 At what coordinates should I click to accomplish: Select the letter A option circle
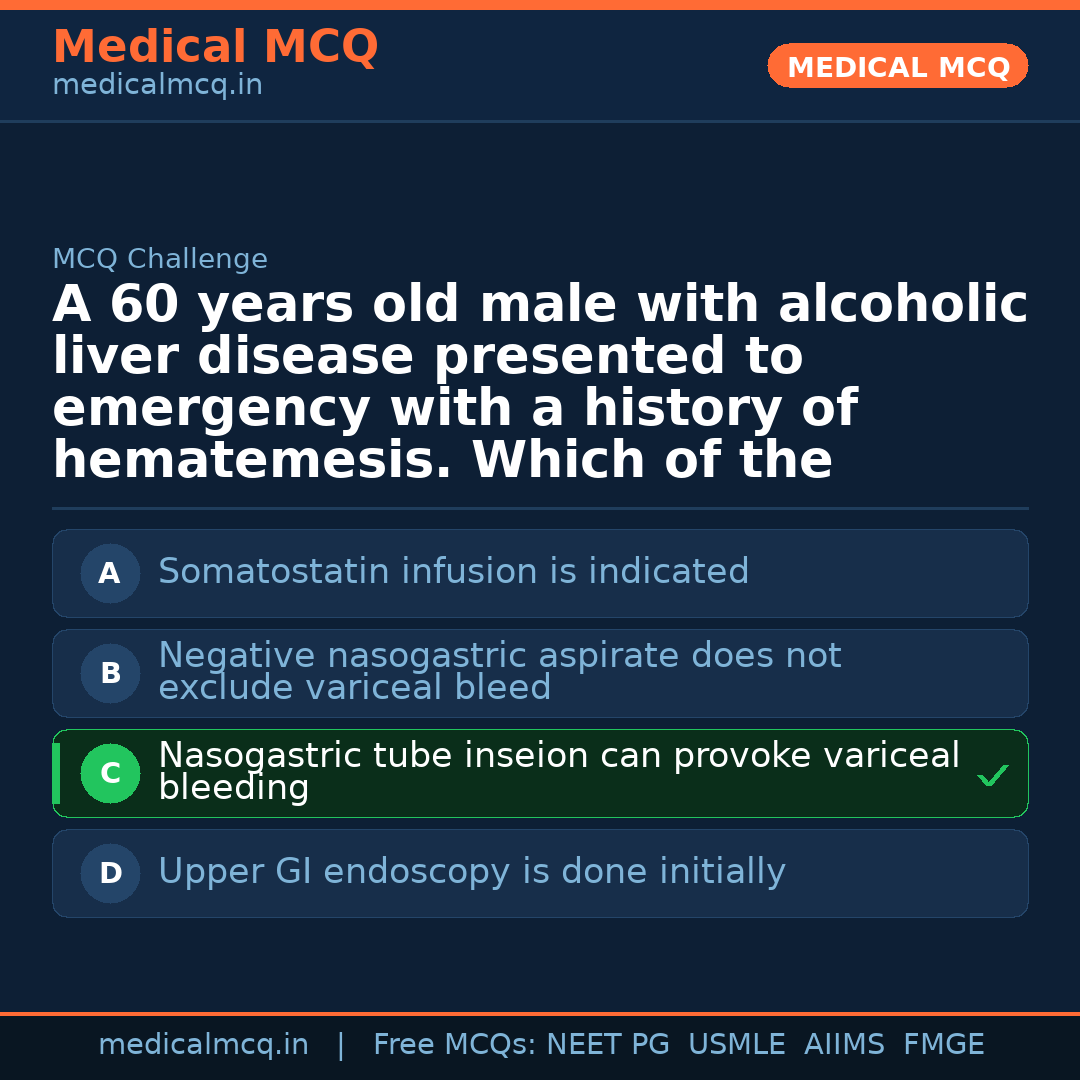[x=110, y=573]
